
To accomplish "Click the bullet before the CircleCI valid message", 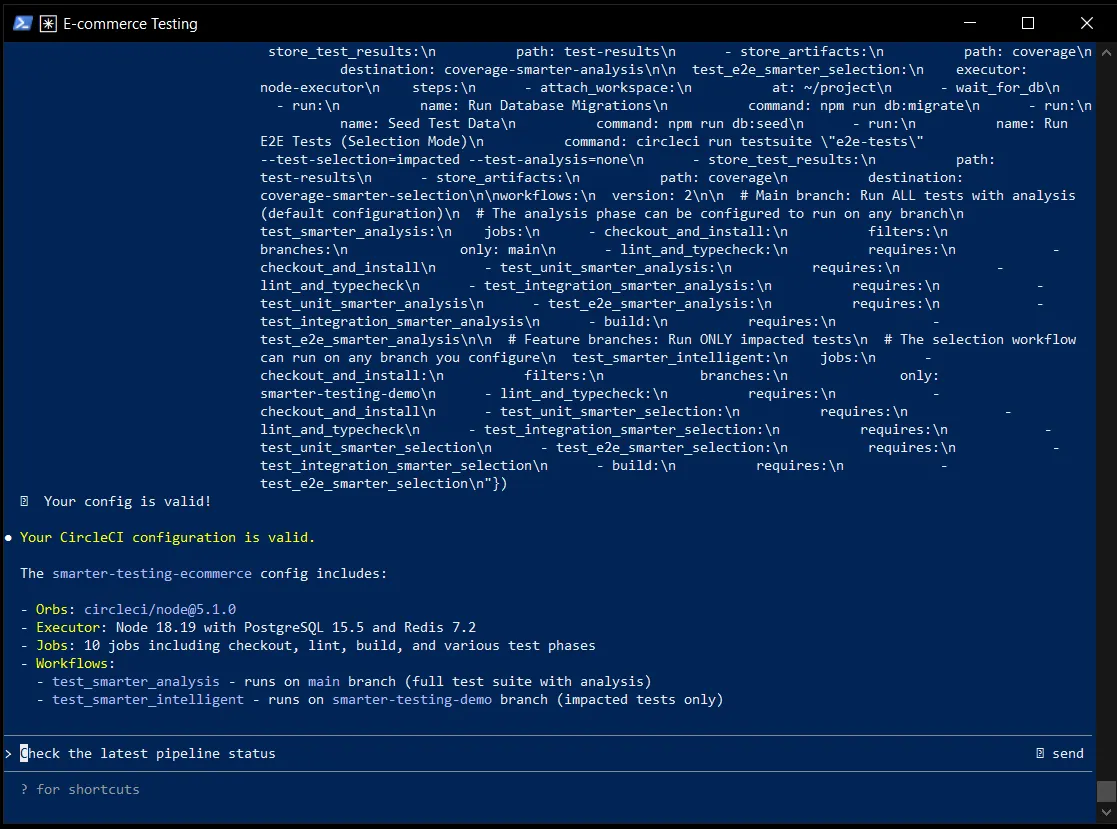I will (x=9, y=538).
